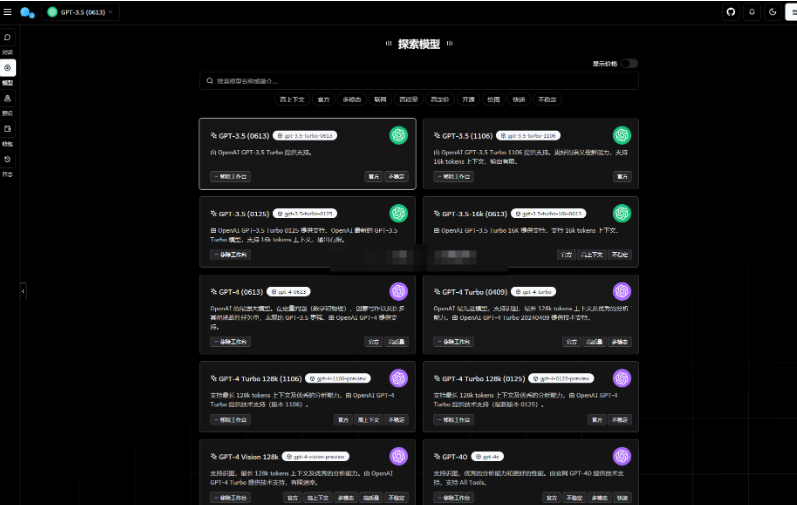
Task: Open the 日志 history sidebar icon
Action: click(8, 160)
